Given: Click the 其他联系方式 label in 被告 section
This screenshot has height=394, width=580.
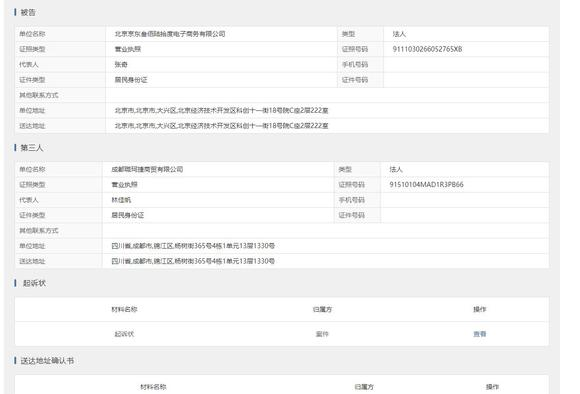Looking at the screenshot, I should 39,95.
